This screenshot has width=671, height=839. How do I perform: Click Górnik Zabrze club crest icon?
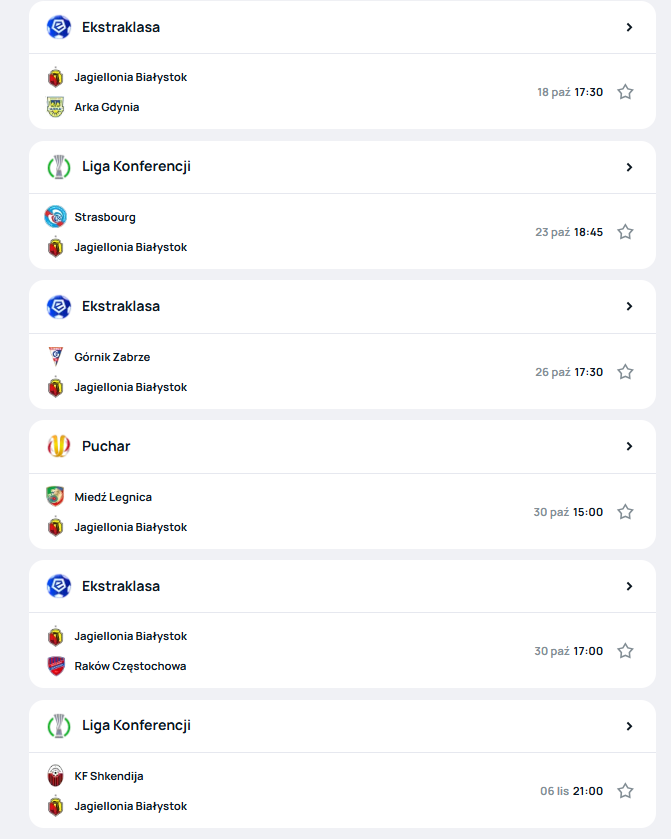pyautogui.click(x=56, y=357)
